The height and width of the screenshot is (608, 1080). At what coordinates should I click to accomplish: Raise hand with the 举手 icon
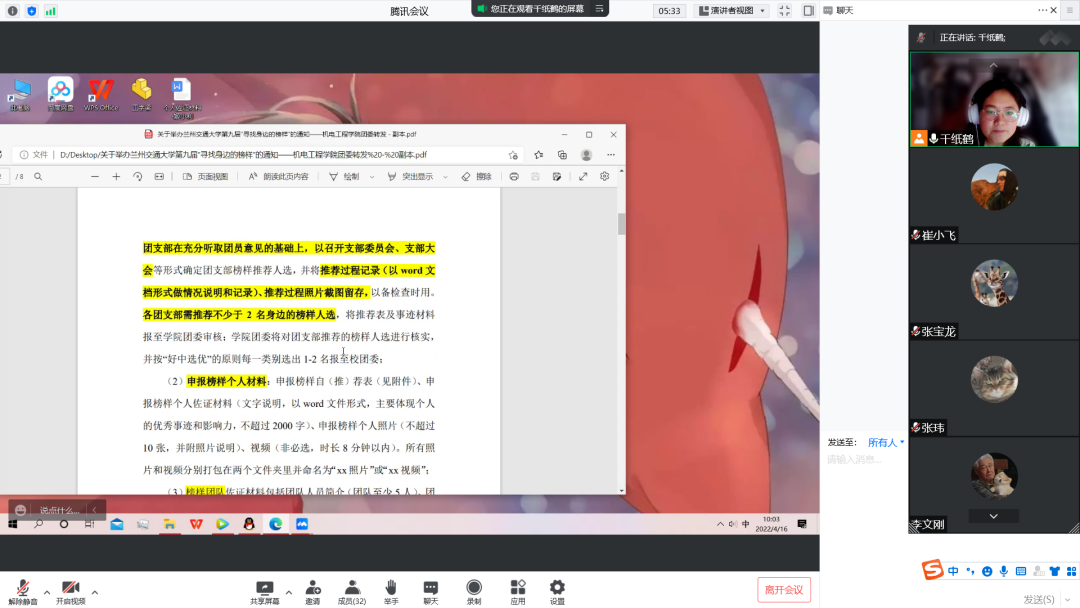click(x=391, y=588)
